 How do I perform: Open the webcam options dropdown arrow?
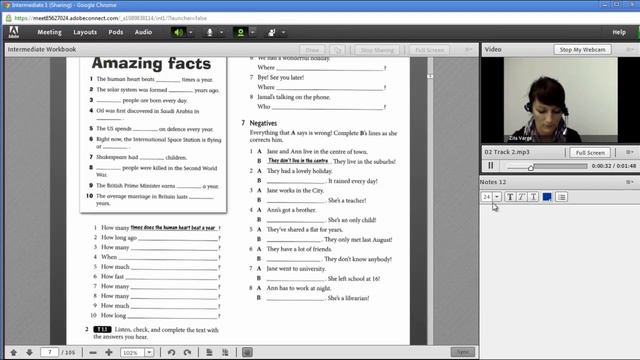point(253,32)
